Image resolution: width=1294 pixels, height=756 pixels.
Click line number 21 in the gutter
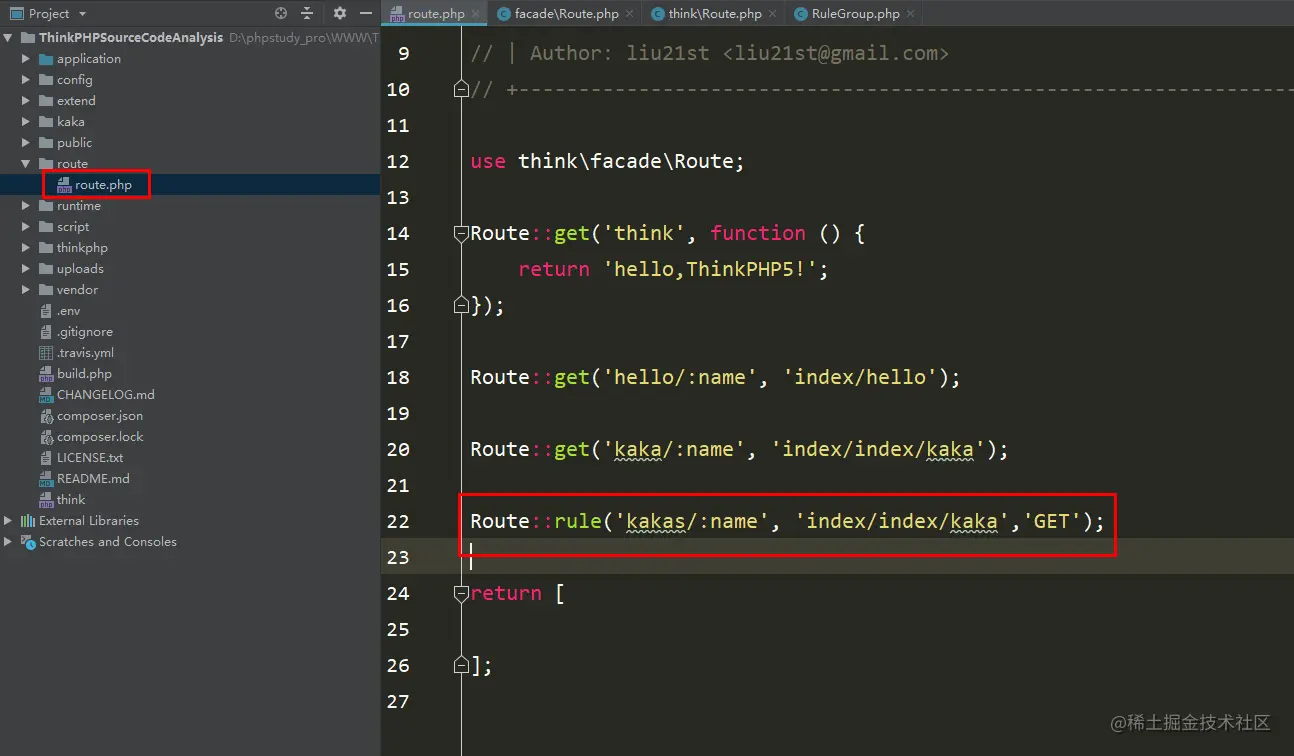[398, 485]
